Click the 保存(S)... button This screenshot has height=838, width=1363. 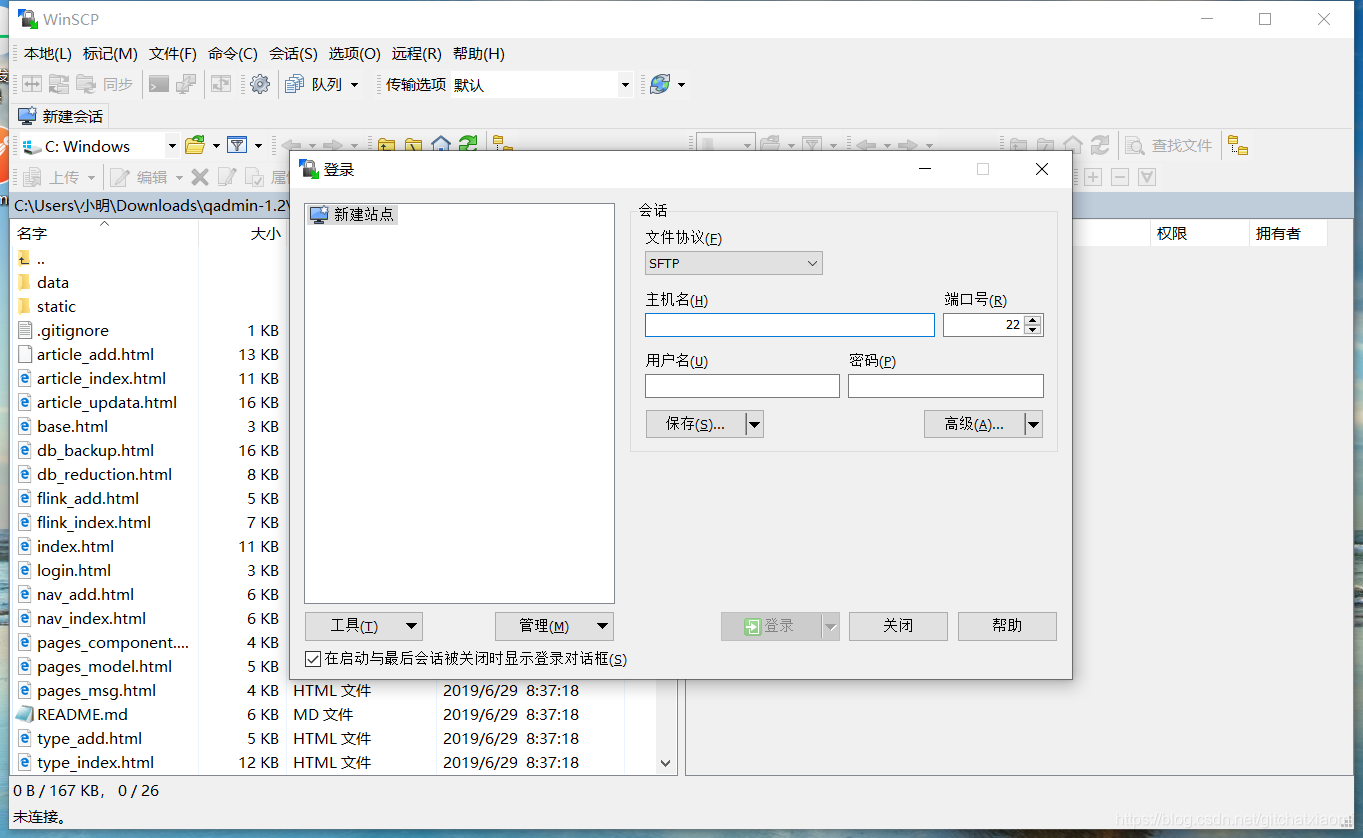(695, 424)
